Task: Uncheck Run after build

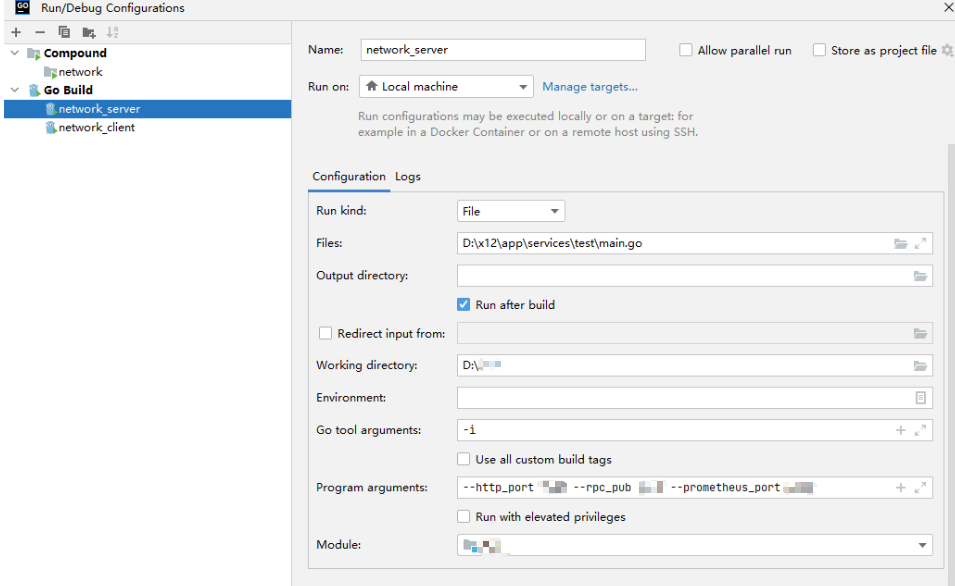Action: [463, 305]
